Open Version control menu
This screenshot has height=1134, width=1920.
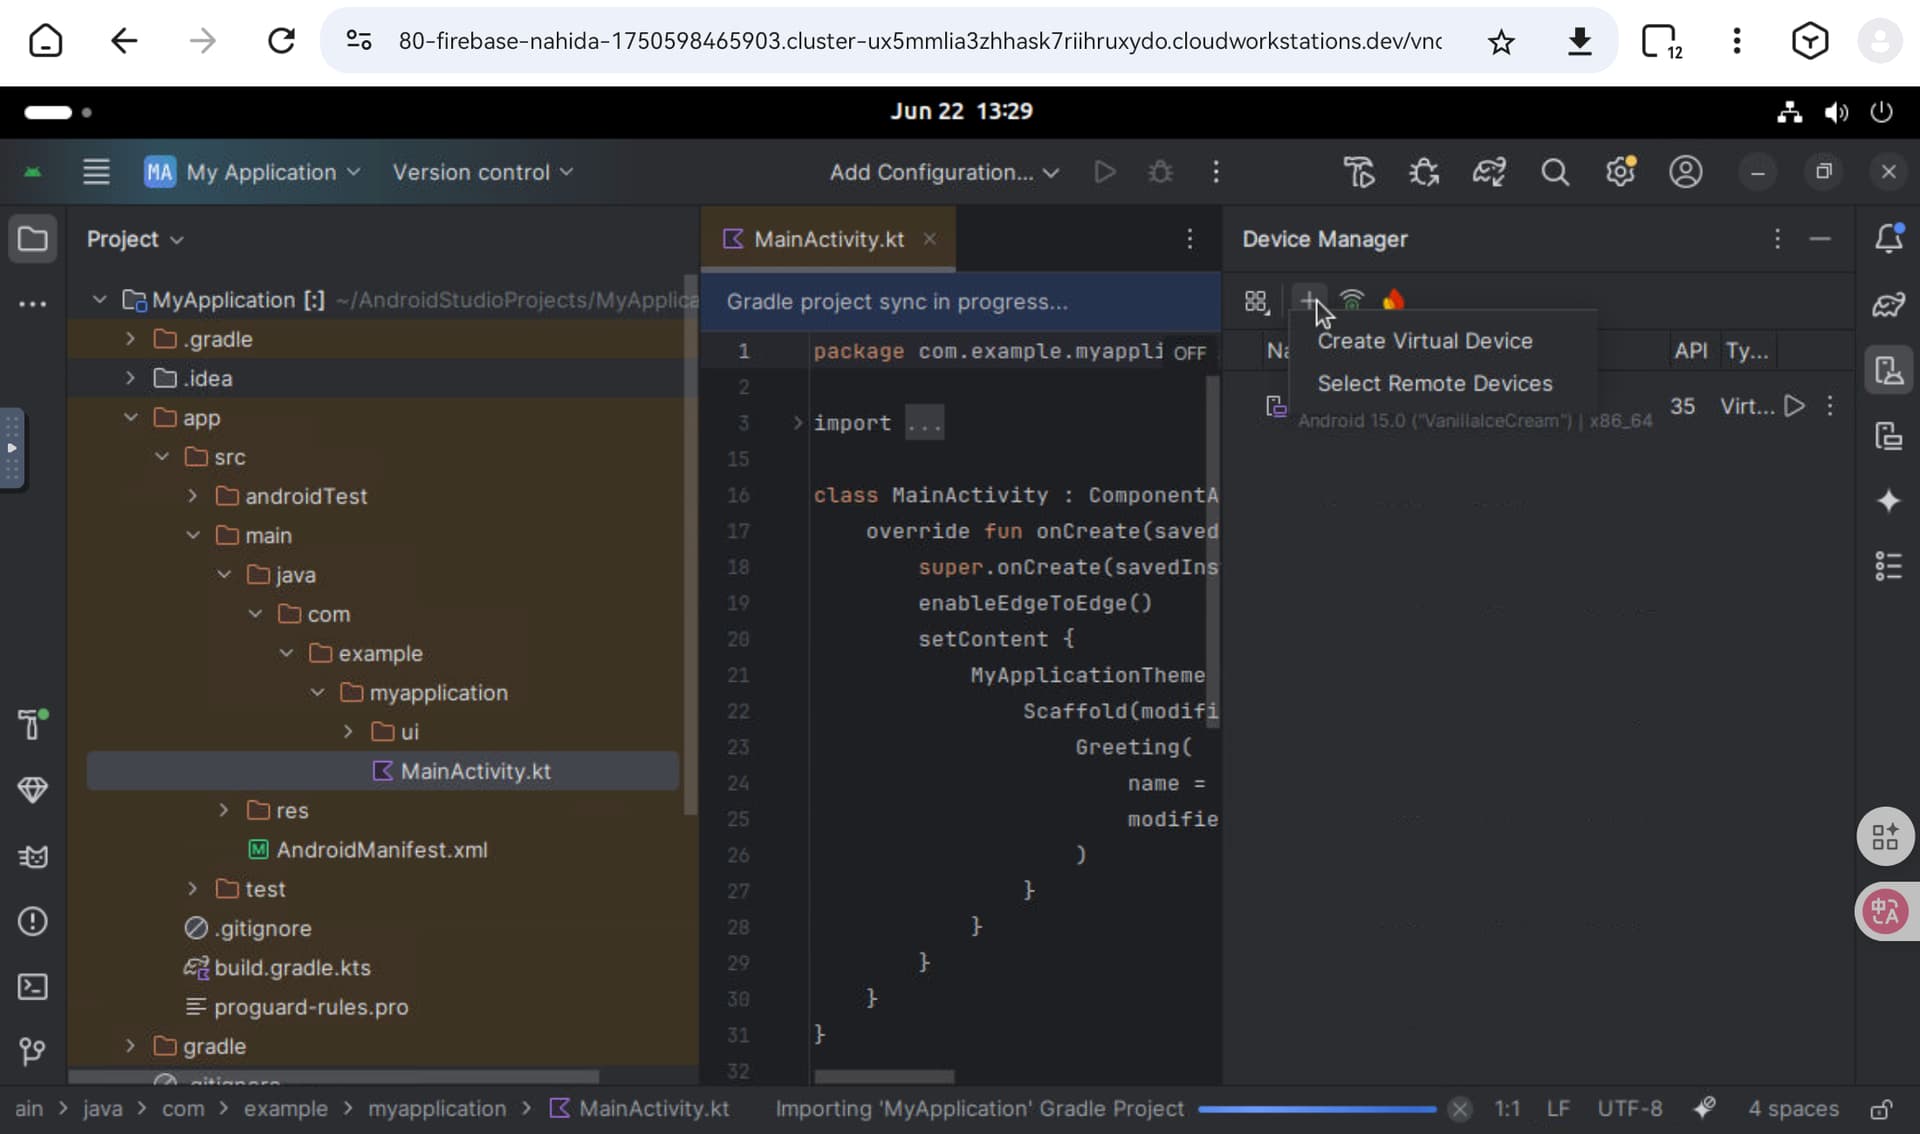[x=482, y=172]
